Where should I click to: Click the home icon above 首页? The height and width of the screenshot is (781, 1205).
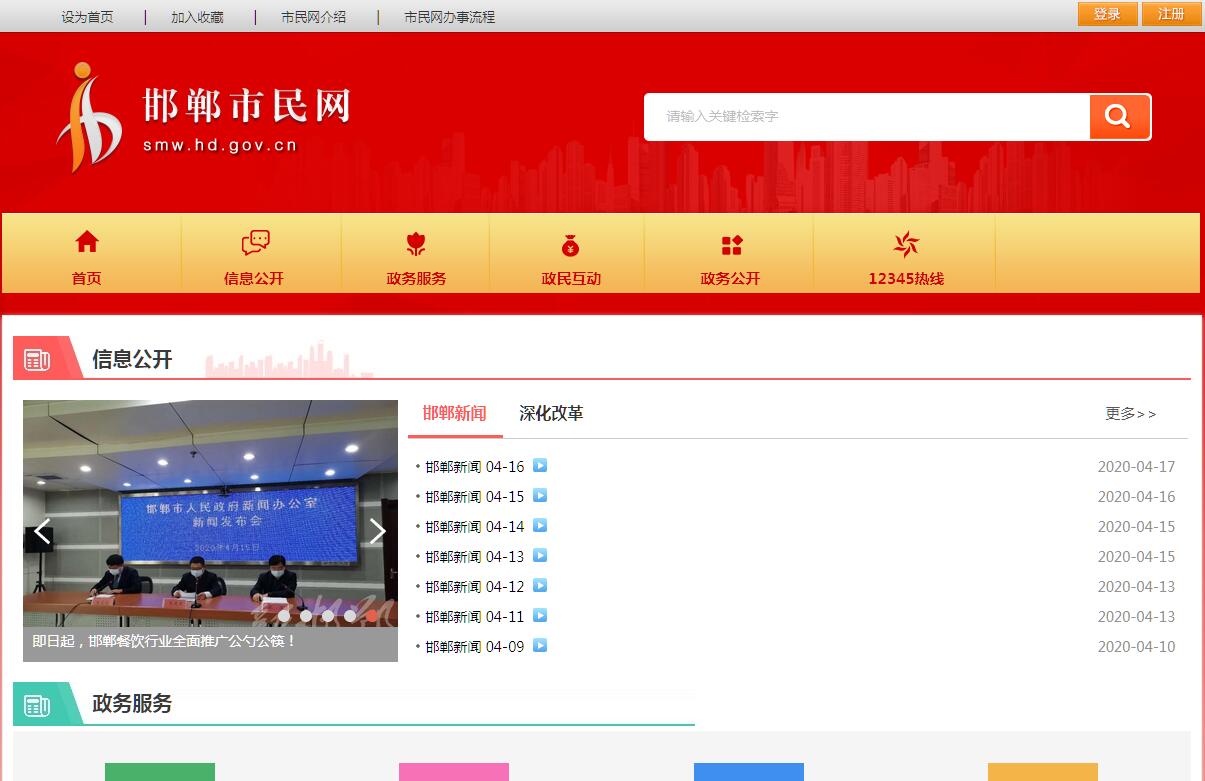87,242
